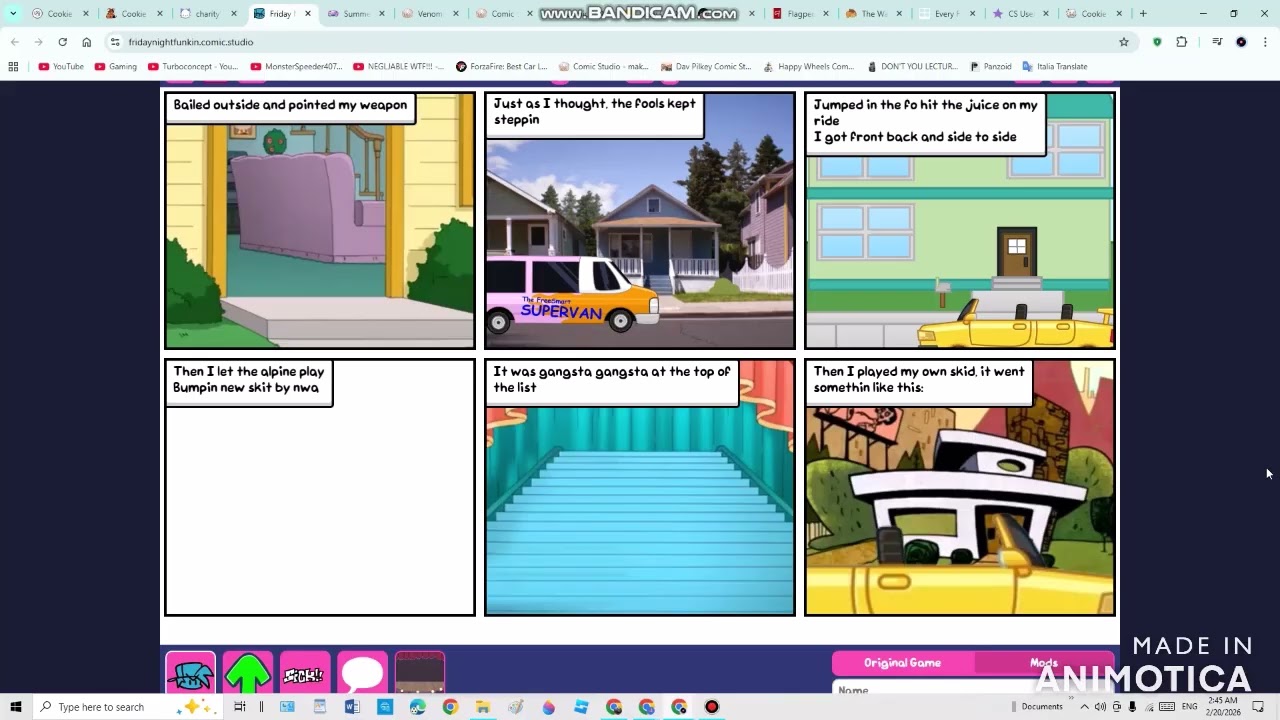Open the blank 'Then I let the alpine play' panel
This screenshot has height=720, width=1280.
pyautogui.click(x=320, y=488)
